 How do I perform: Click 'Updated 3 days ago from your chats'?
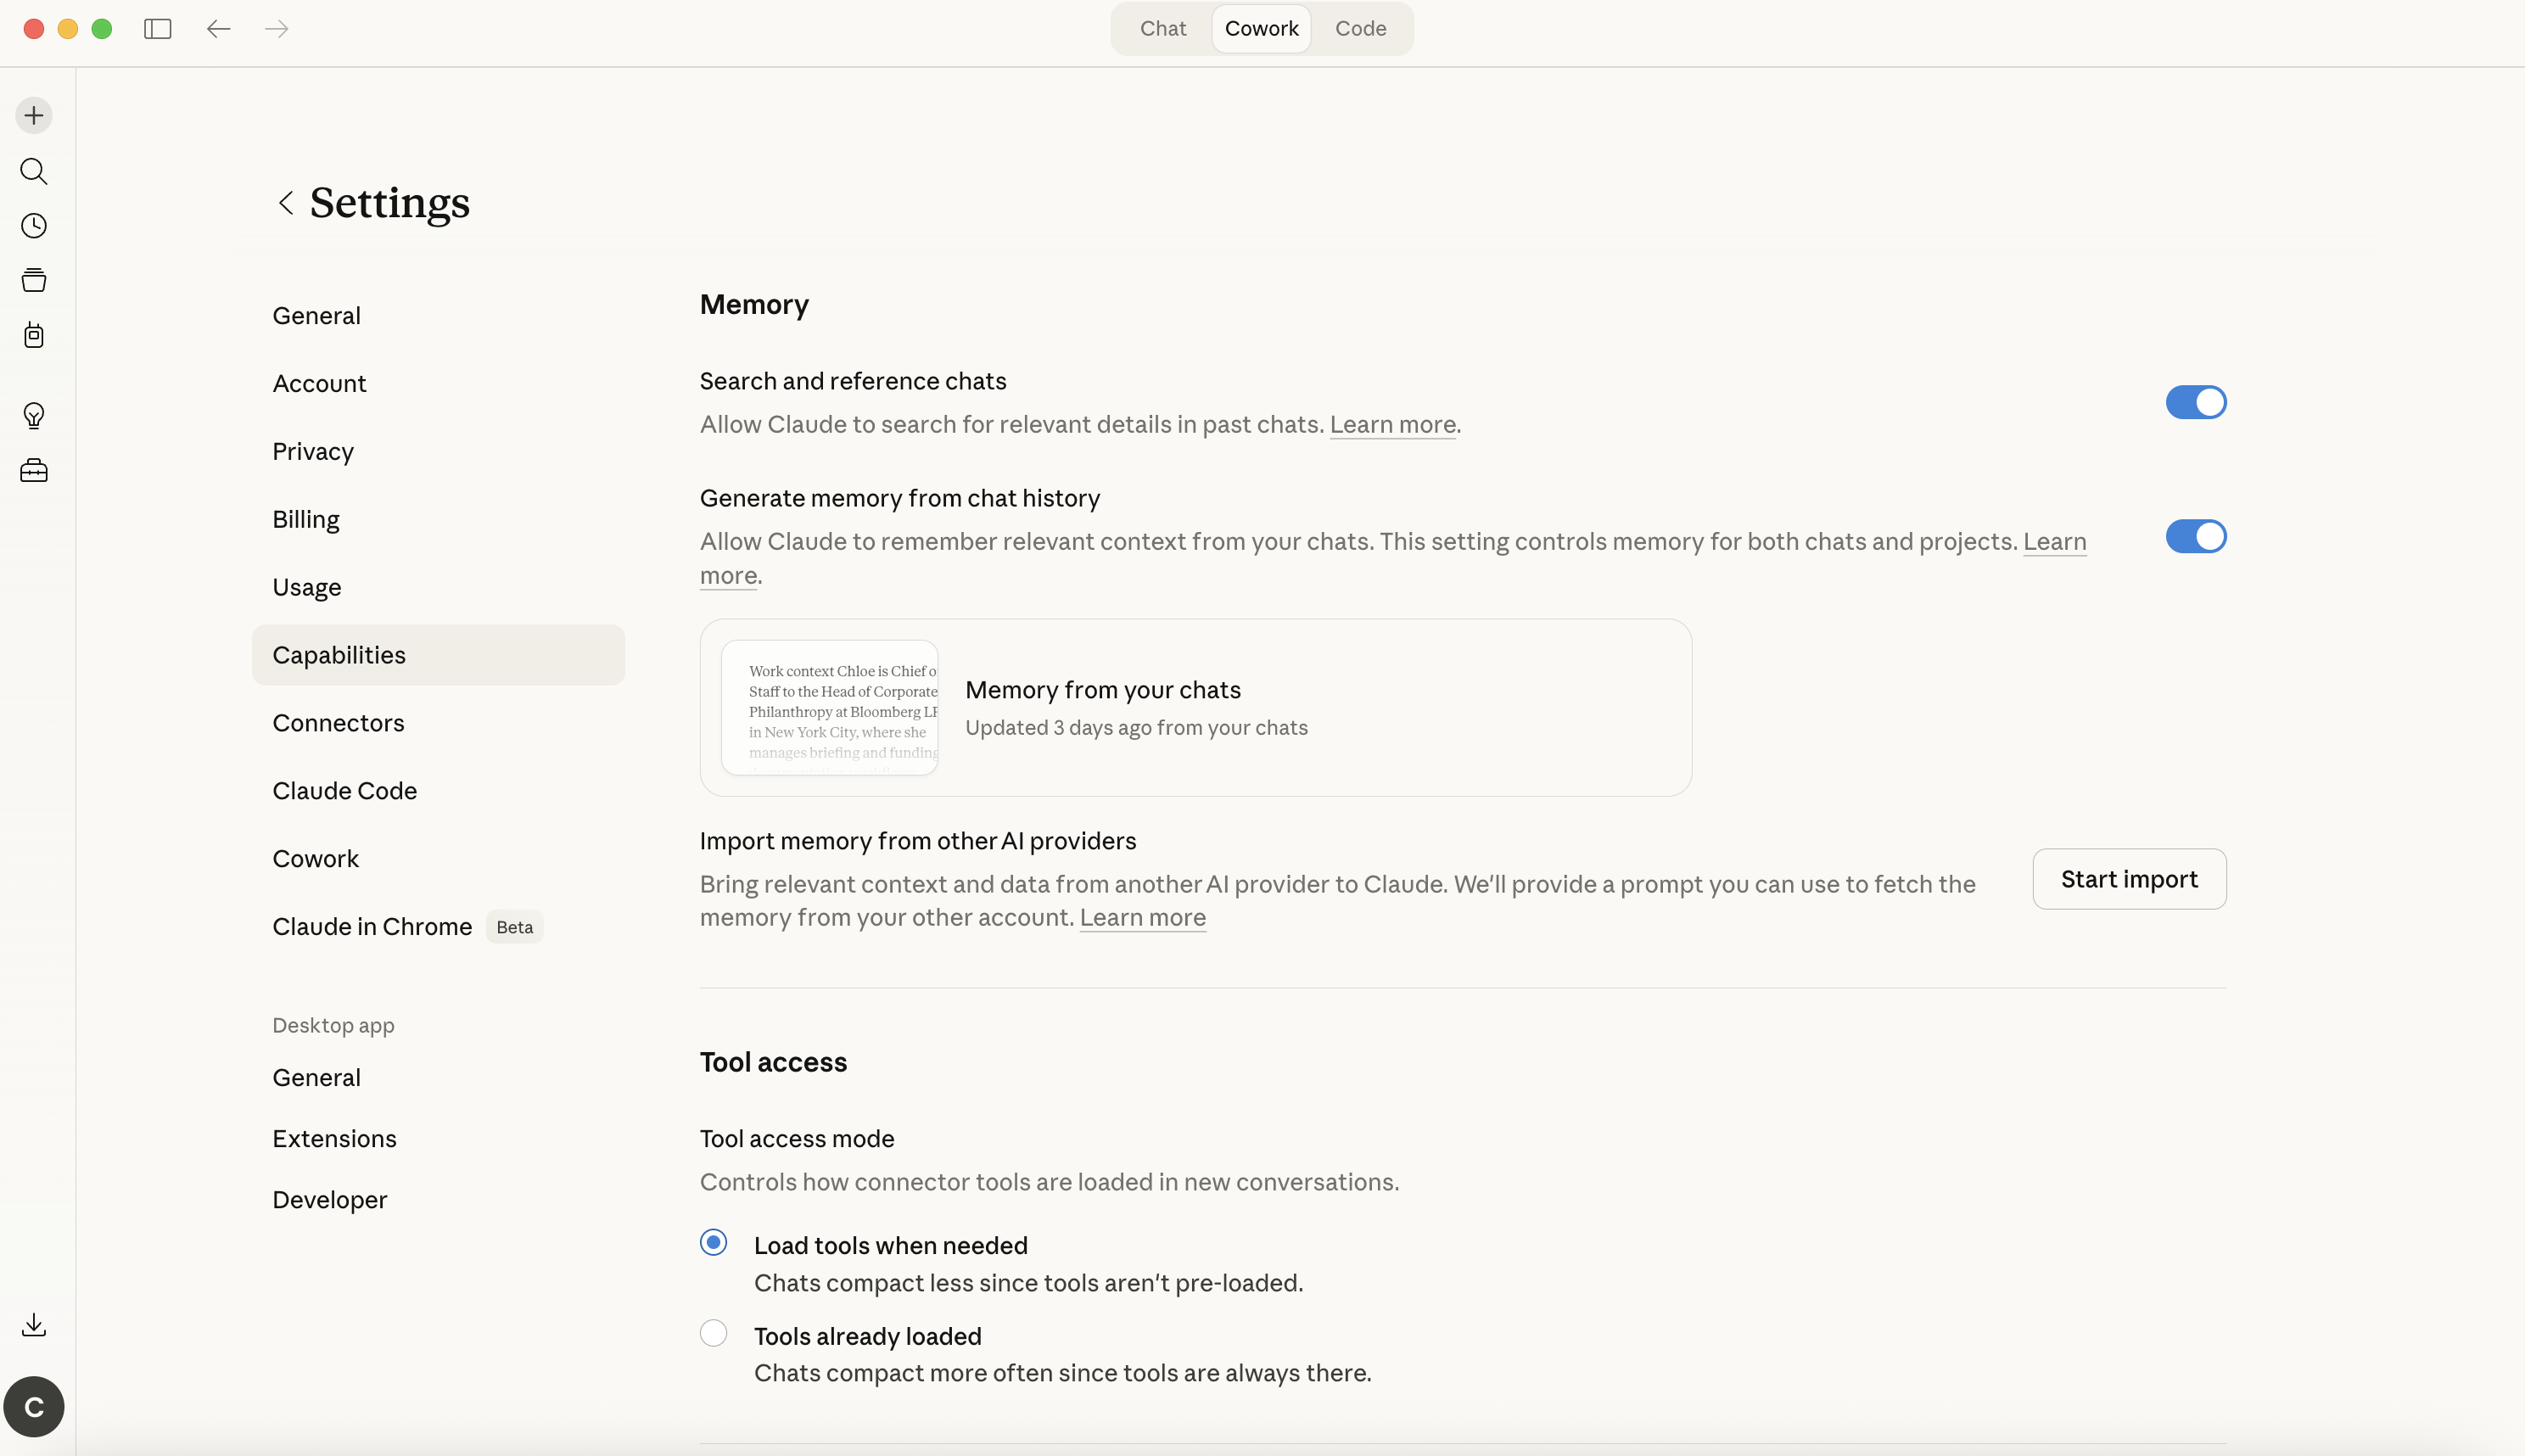[x=1136, y=728]
